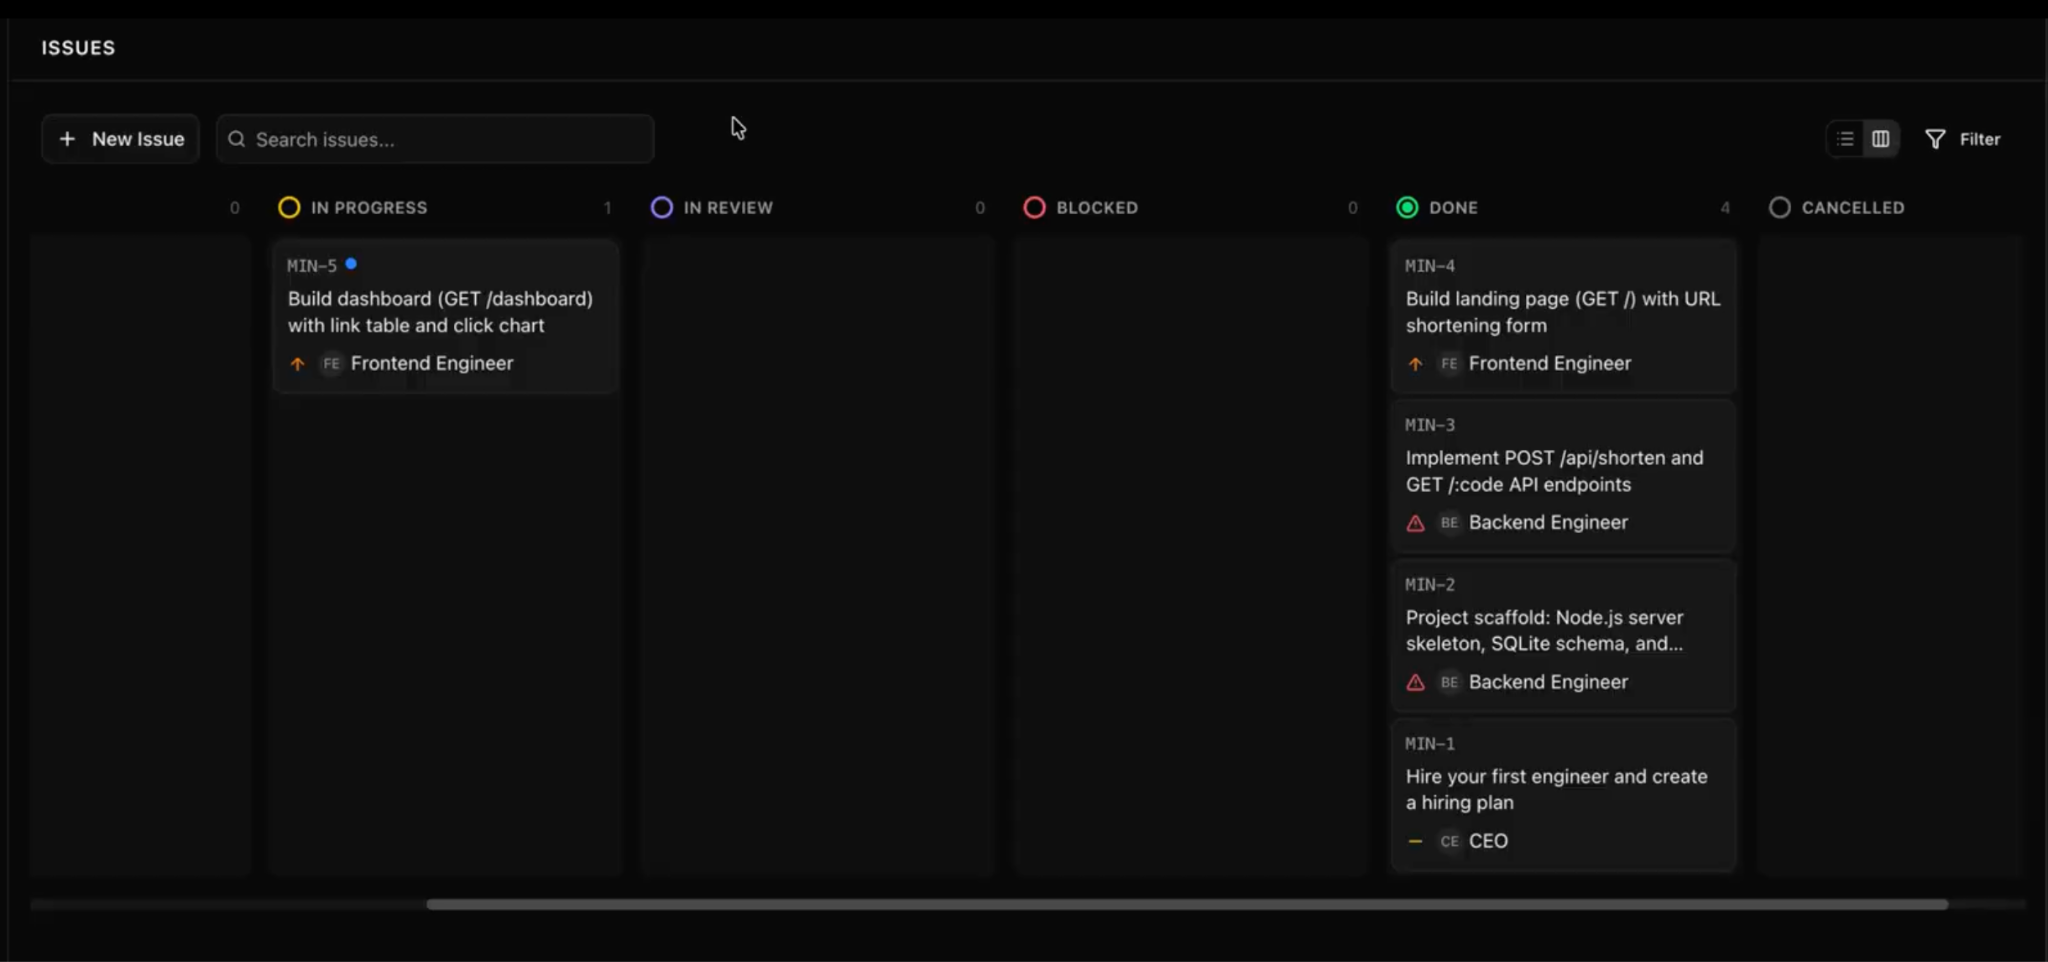Click the Blocked red status circle
The image size is (2048, 962).
pyautogui.click(x=1035, y=207)
